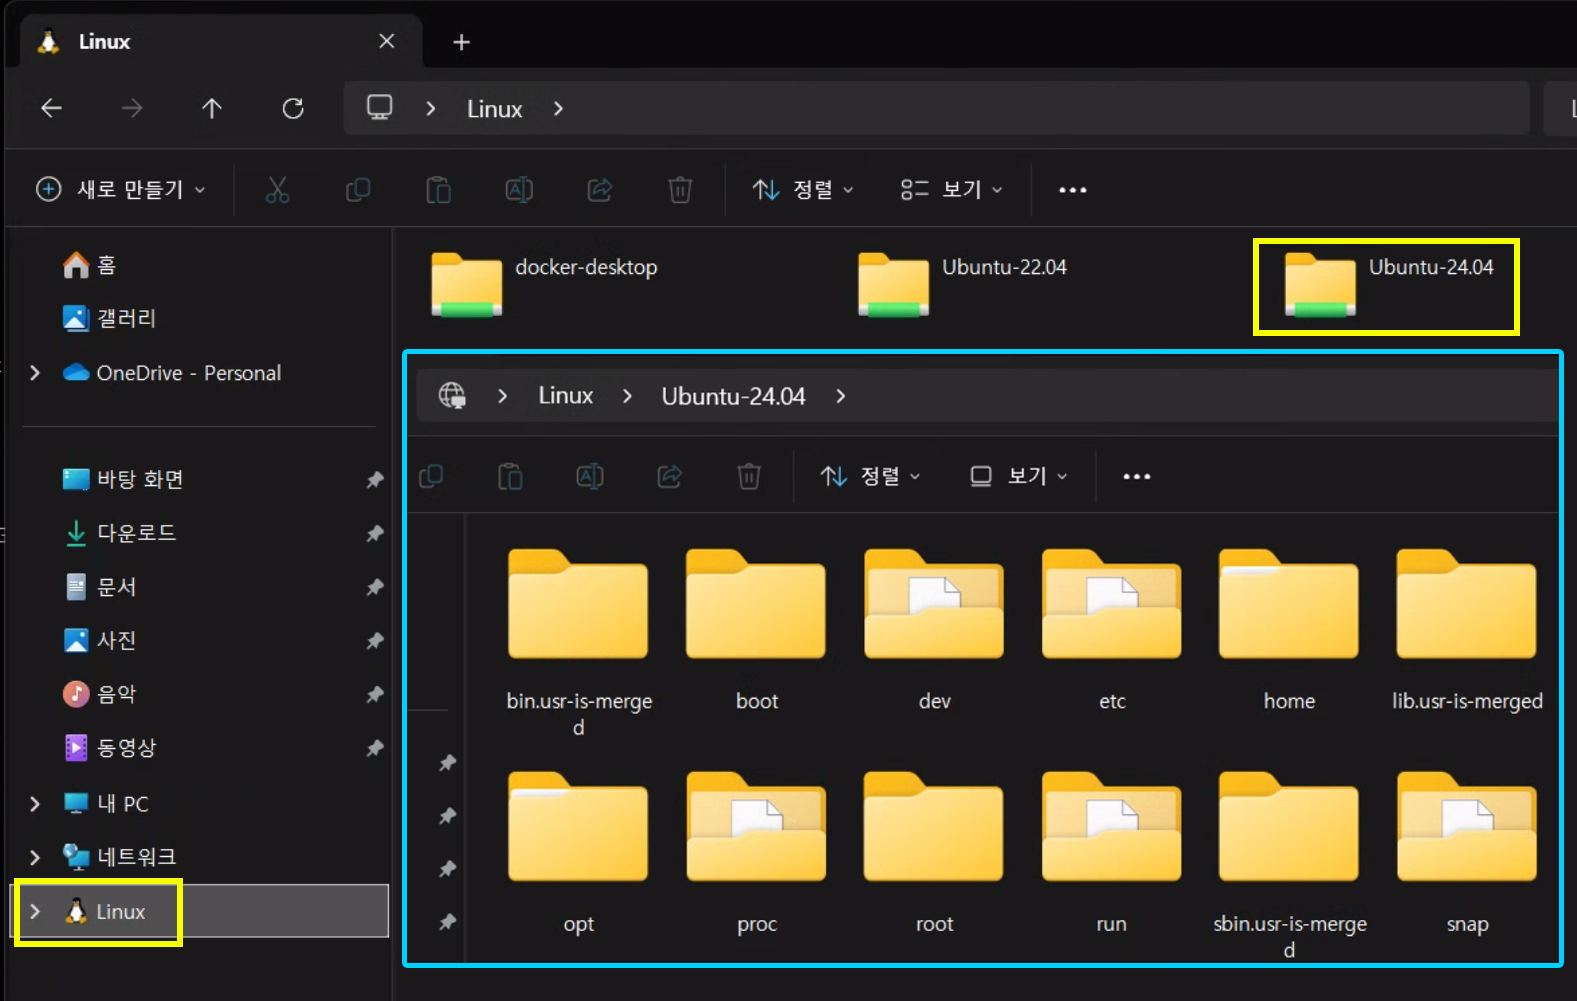The height and width of the screenshot is (1001, 1577).
Task: Click the Delete icon in Ubuntu-24.04 window toolbar
Action: click(x=749, y=476)
